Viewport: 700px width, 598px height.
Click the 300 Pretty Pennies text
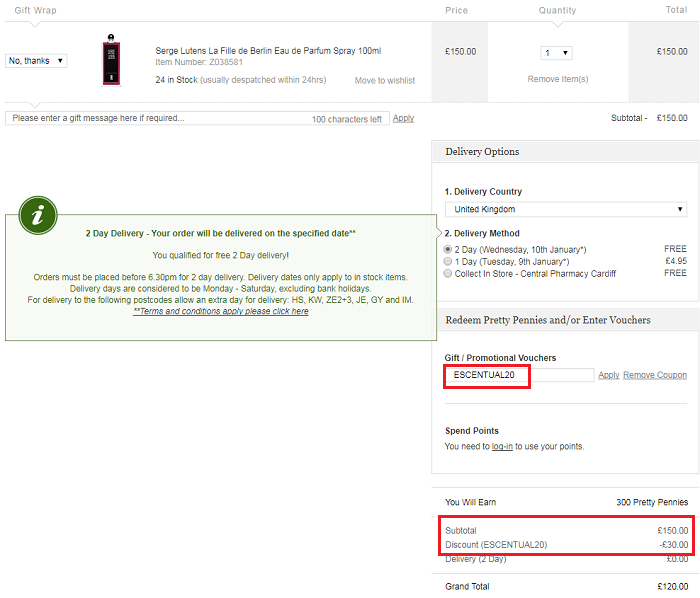point(652,502)
